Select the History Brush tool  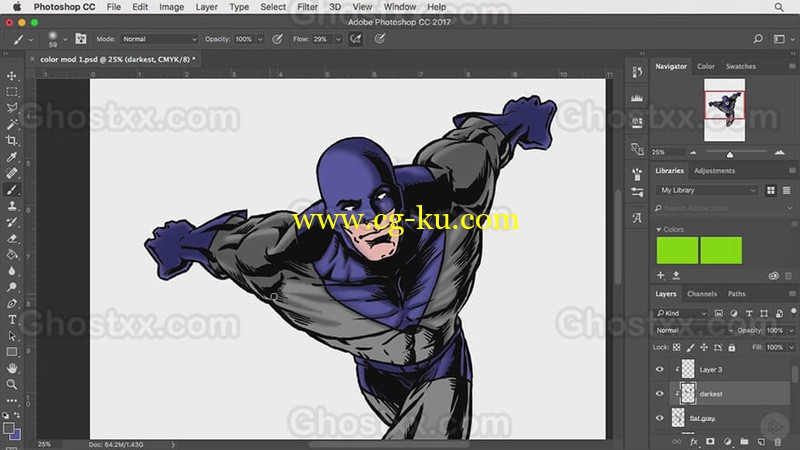12,222
